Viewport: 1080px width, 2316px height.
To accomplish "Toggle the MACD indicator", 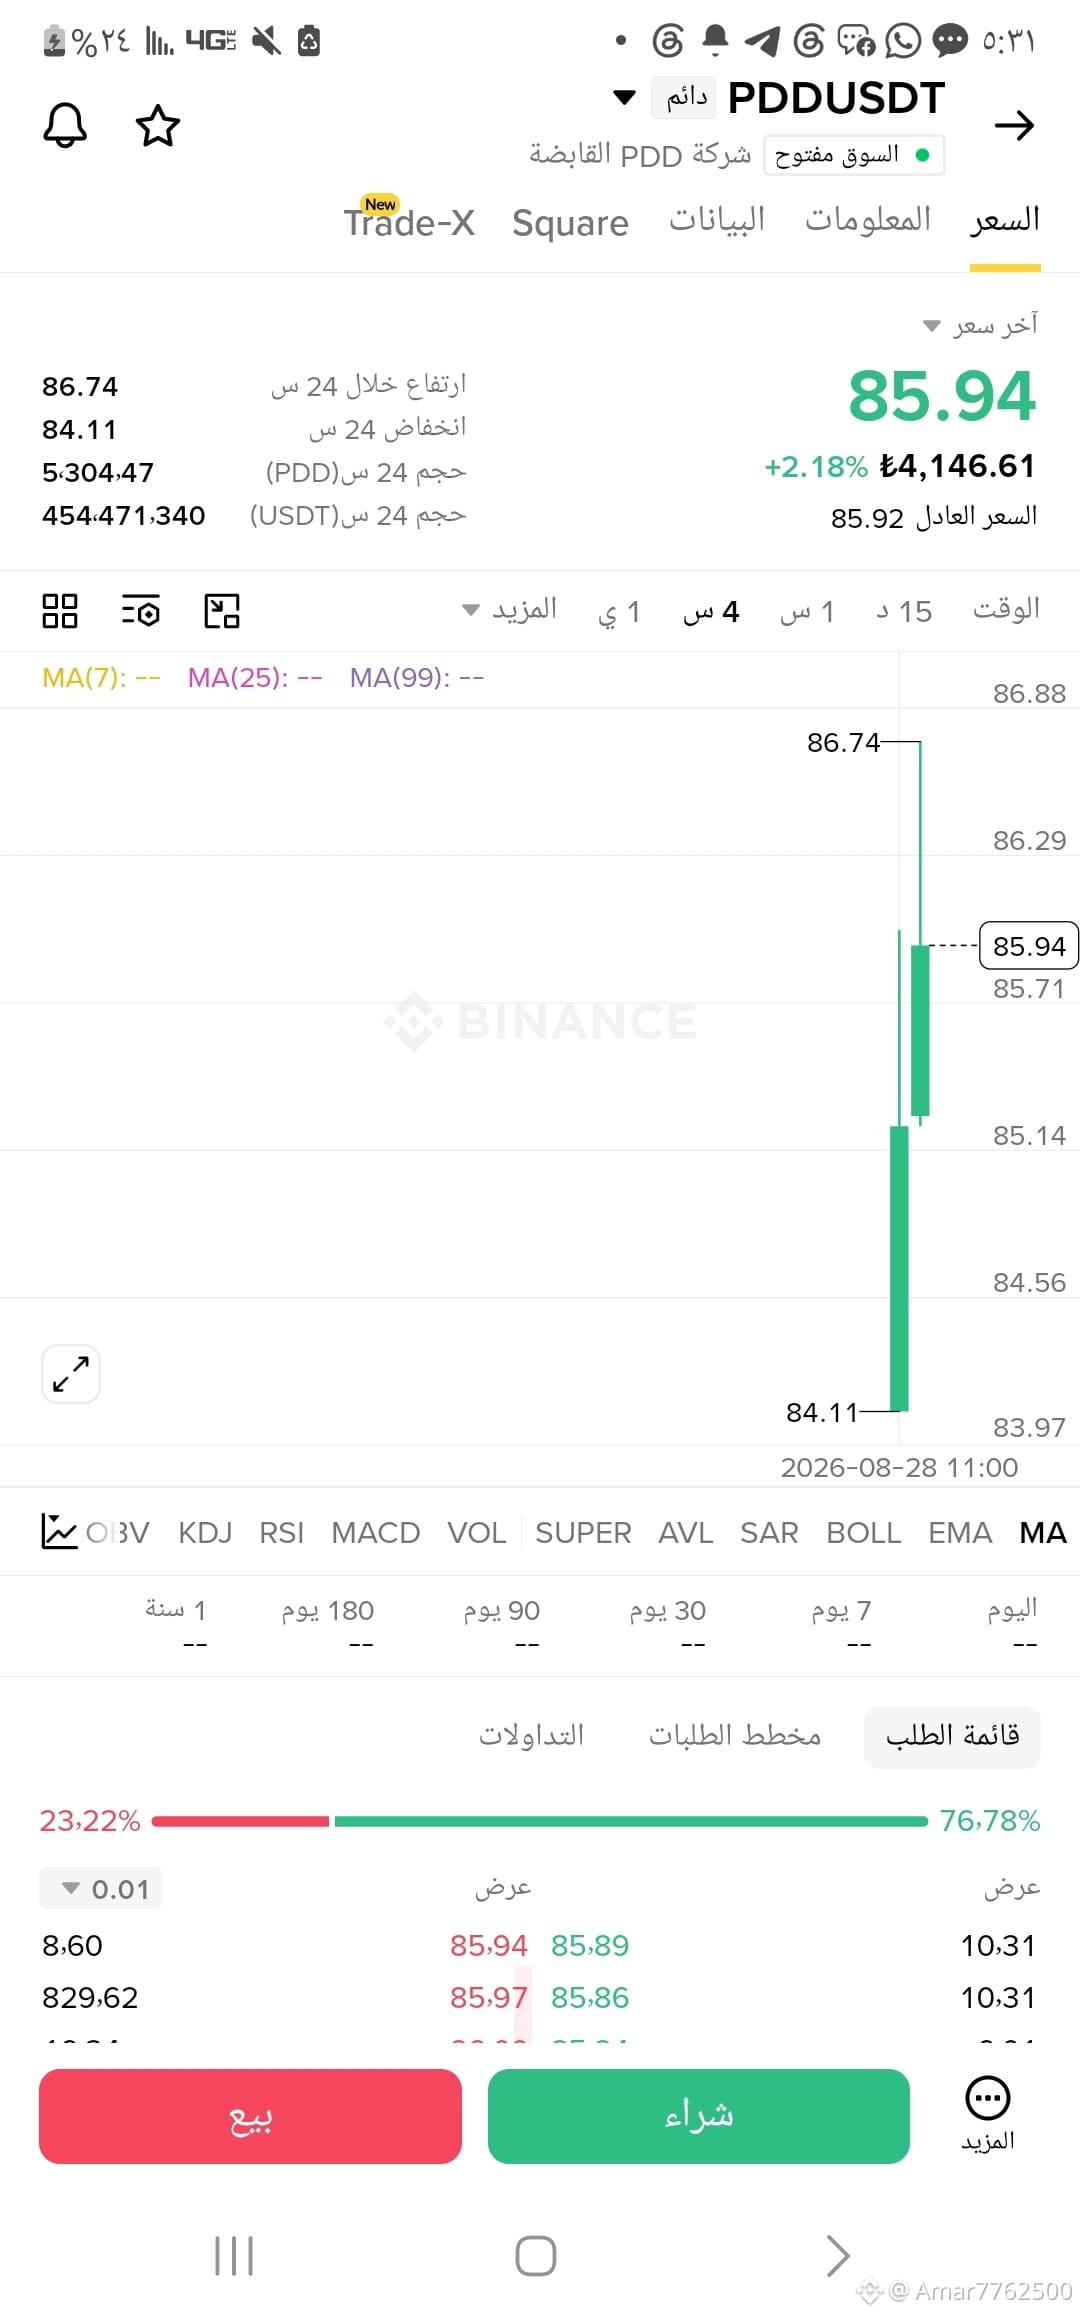I will point(376,1532).
